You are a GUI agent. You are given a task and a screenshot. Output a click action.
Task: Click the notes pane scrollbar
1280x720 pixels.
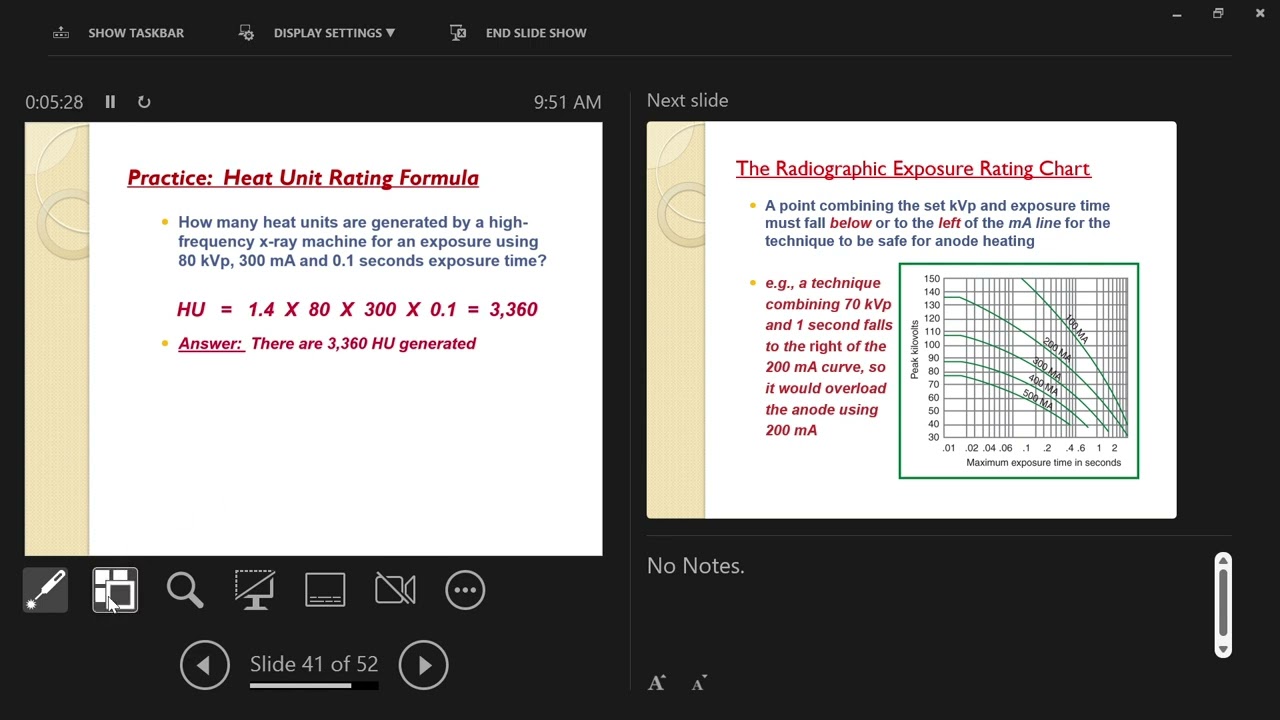click(1223, 605)
